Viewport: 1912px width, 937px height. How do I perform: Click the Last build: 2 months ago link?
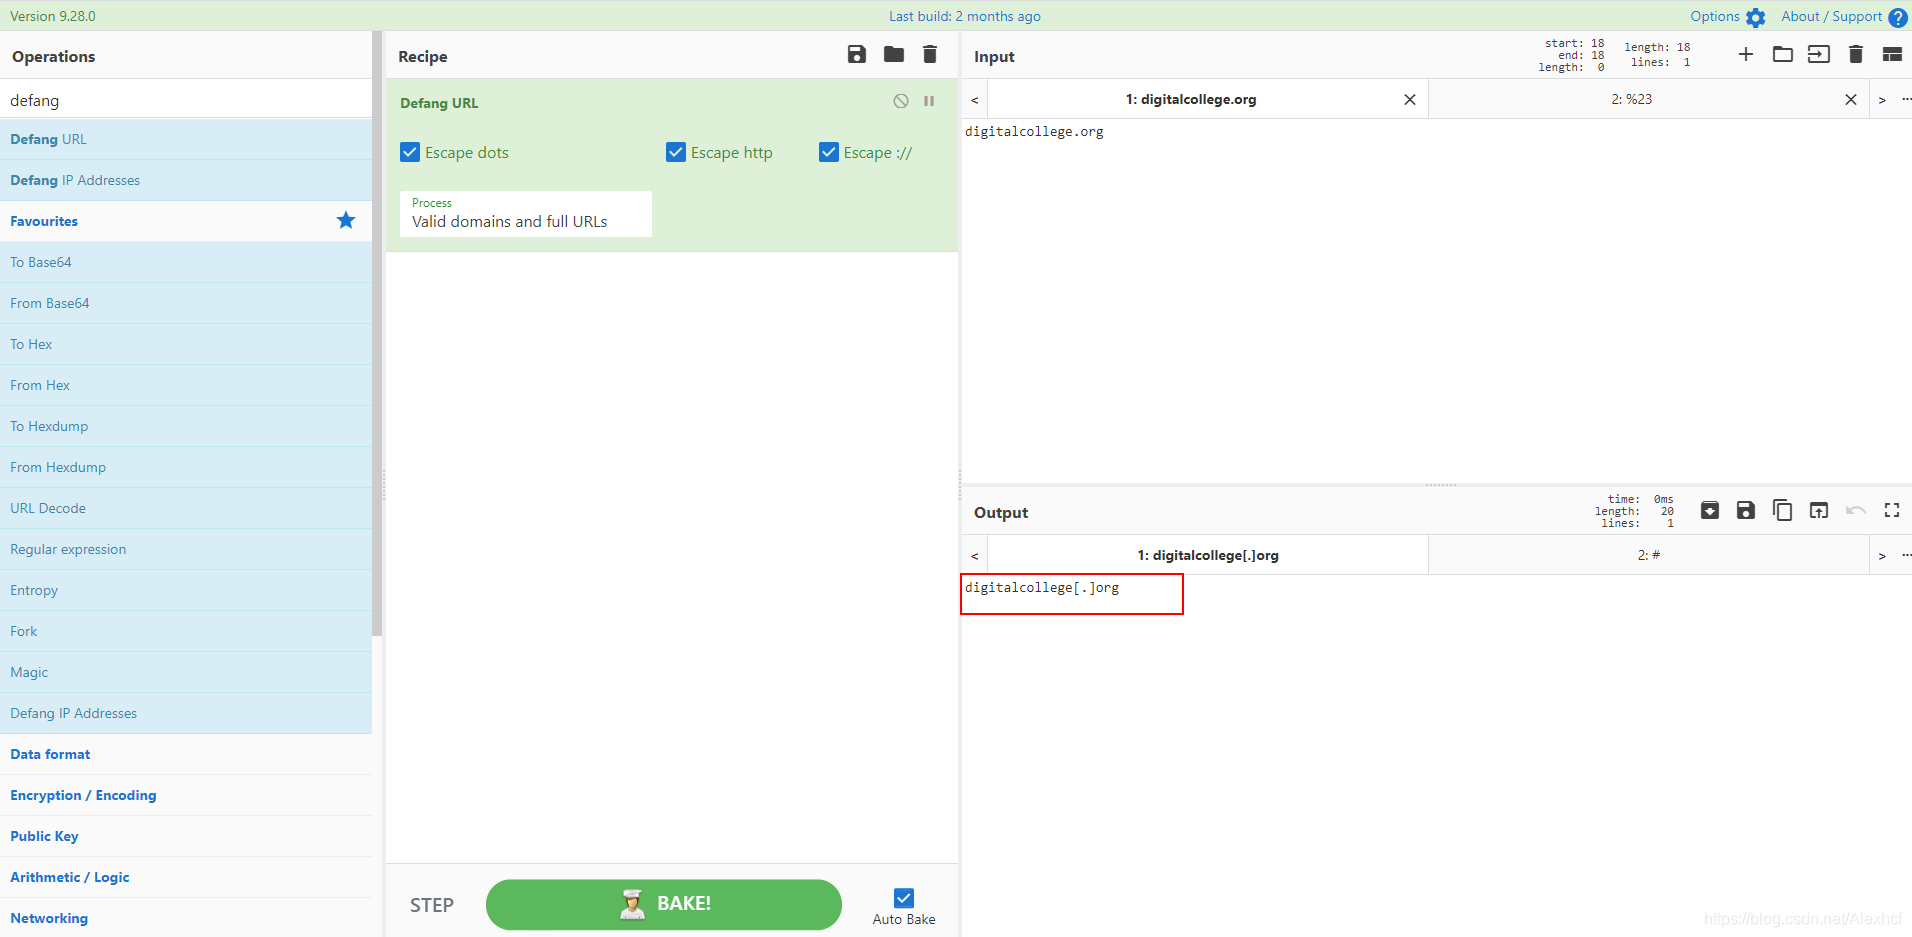click(965, 16)
